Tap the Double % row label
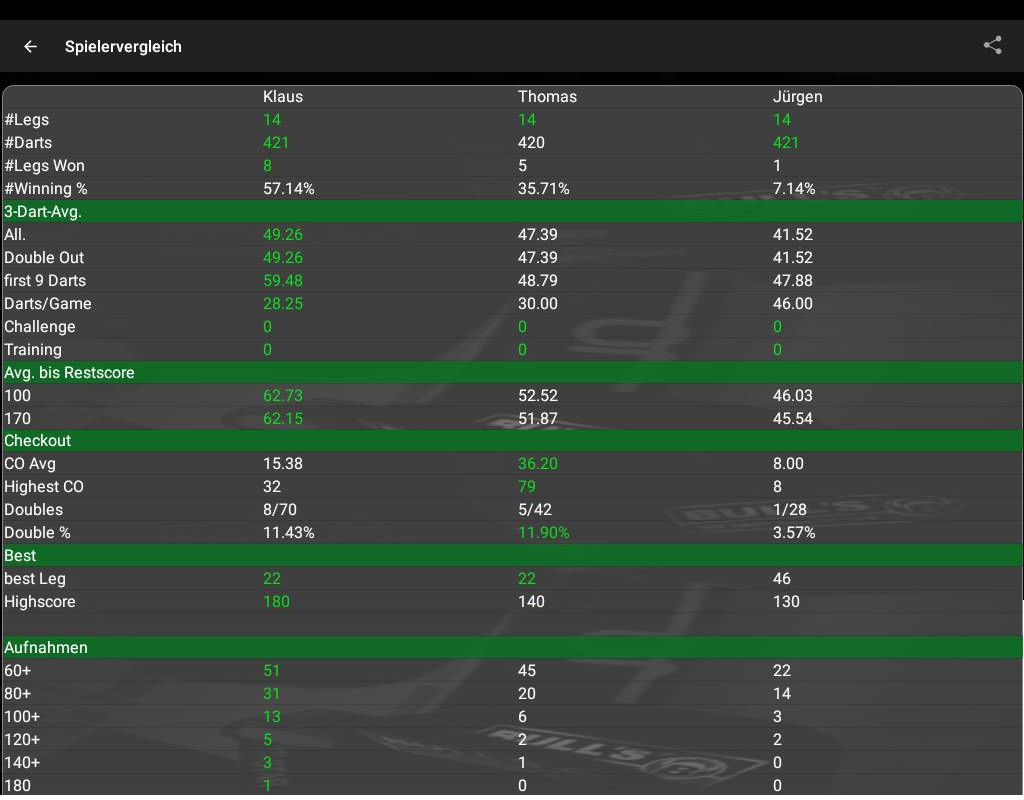 [37, 532]
